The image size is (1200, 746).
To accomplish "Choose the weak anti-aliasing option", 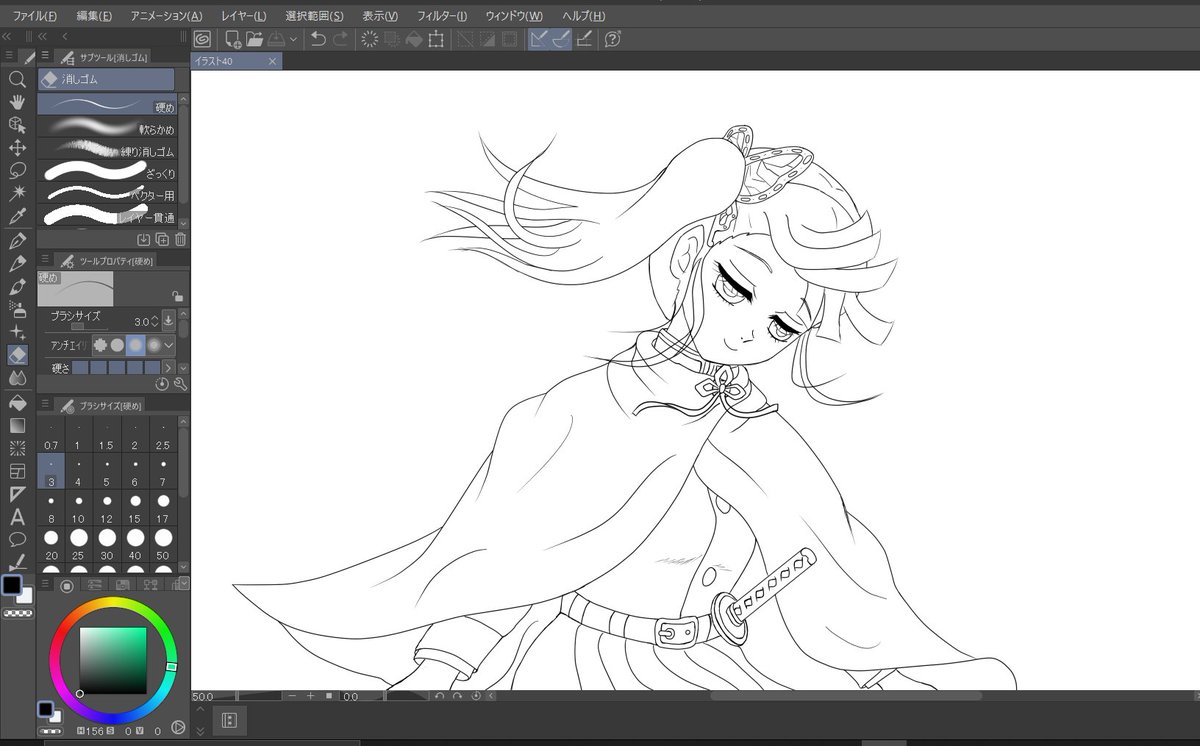I will (x=117, y=344).
